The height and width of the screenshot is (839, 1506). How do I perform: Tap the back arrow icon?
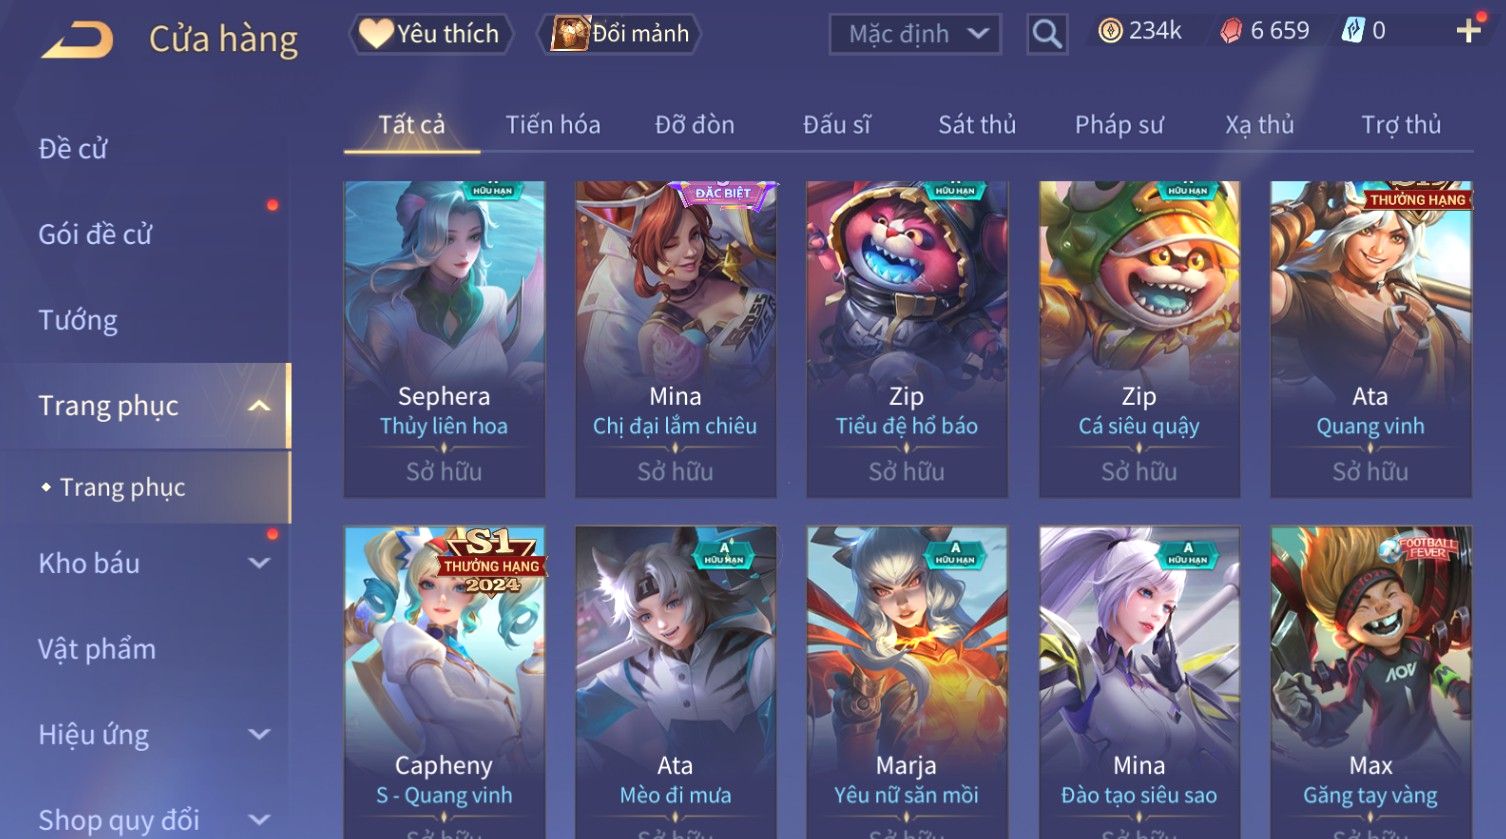77,40
